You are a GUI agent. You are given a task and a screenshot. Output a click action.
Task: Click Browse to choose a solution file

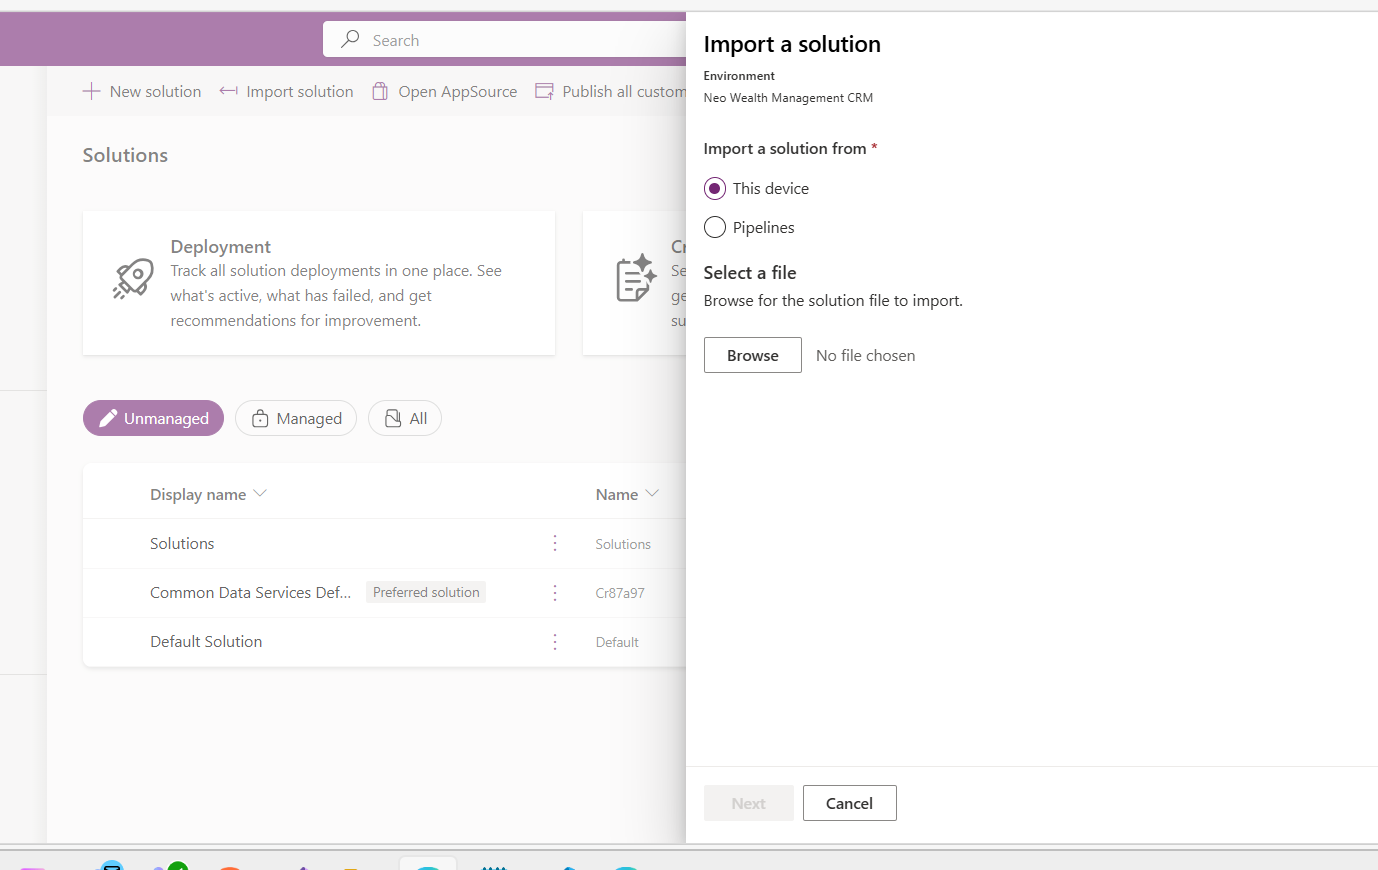[753, 355]
